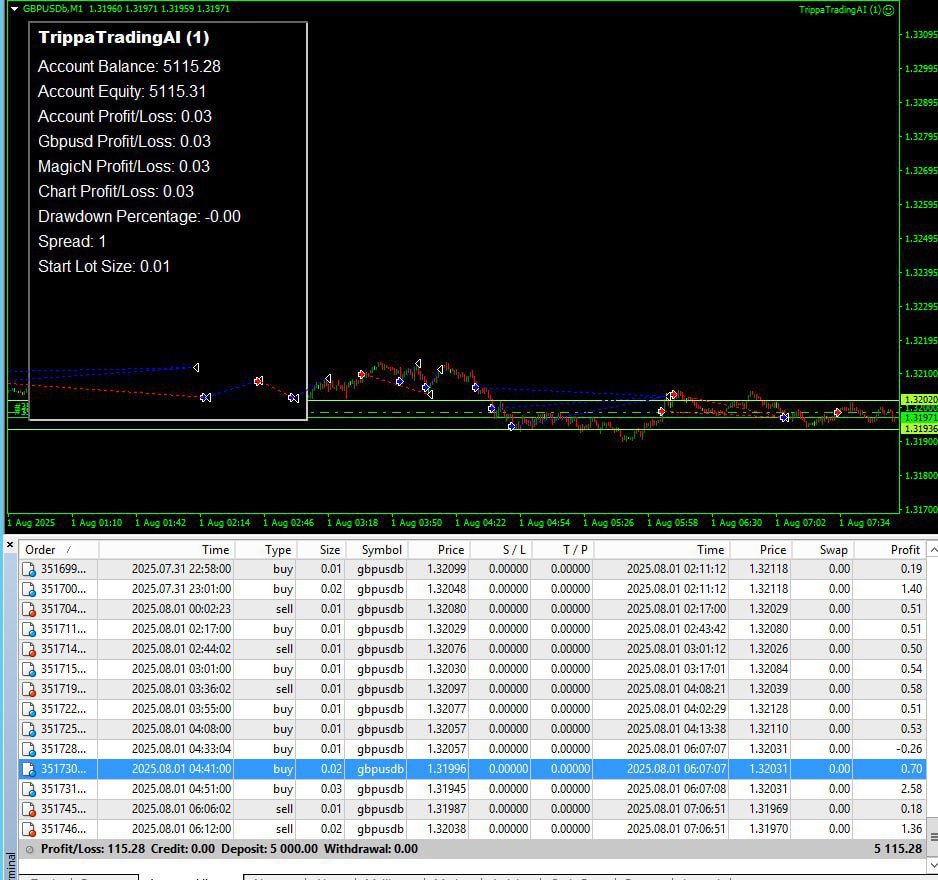The width and height of the screenshot is (938, 880).
Task: Click the history table scroll up arrow
Action: tap(933, 550)
